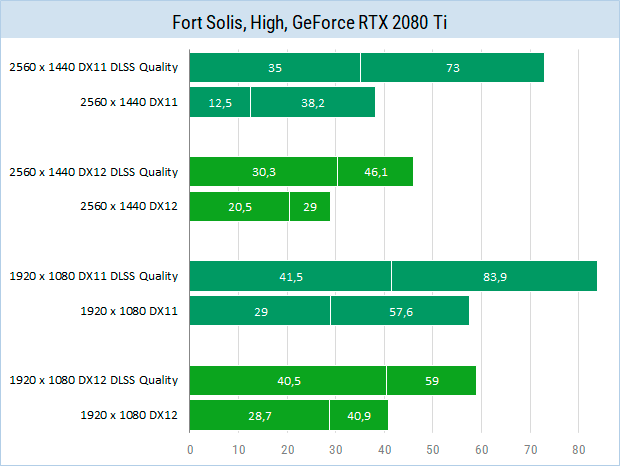The width and height of the screenshot is (620, 466).
Task: Select the bar segment showing 73
Action: pyautogui.click(x=452, y=68)
